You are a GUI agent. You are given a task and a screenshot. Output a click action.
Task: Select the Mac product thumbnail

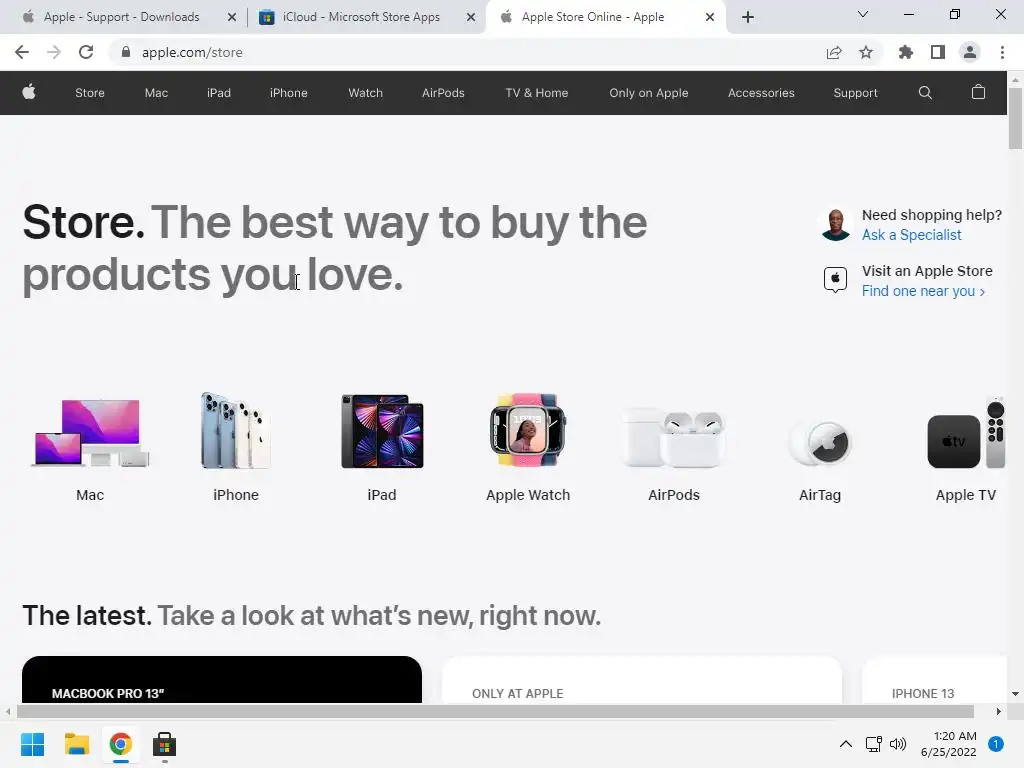(90, 432)
